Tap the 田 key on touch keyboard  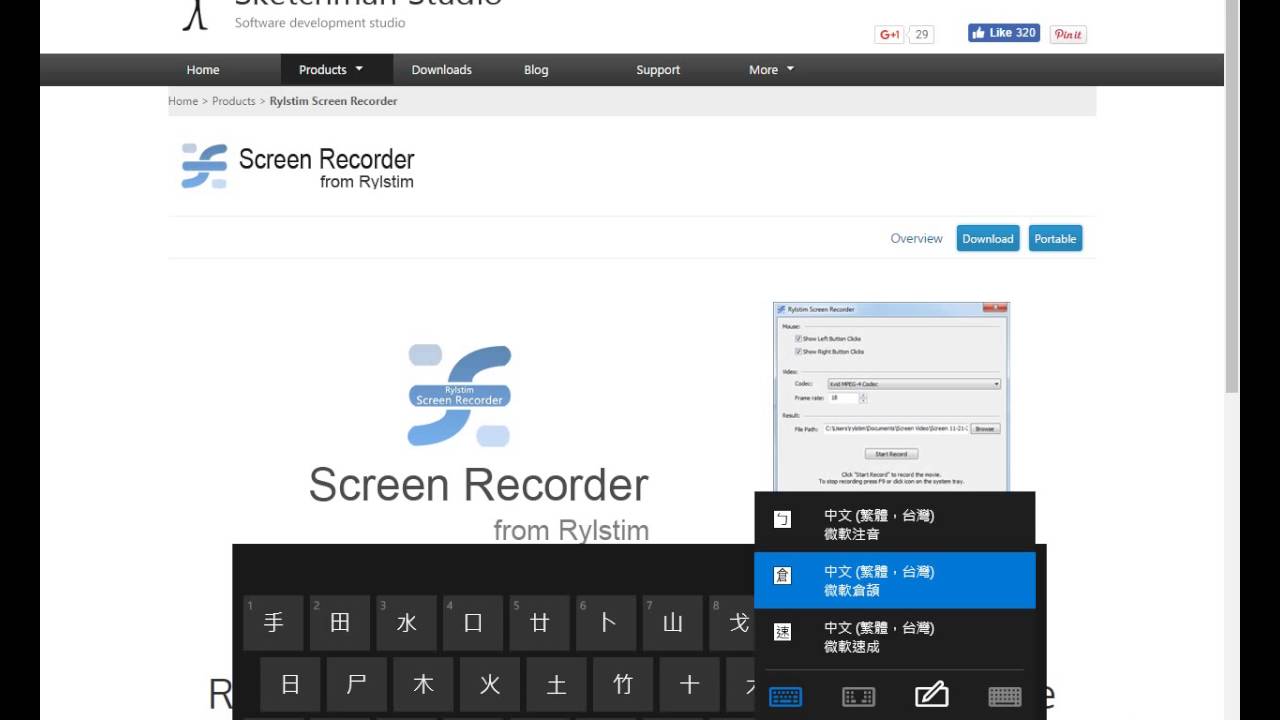coord(340,623)
